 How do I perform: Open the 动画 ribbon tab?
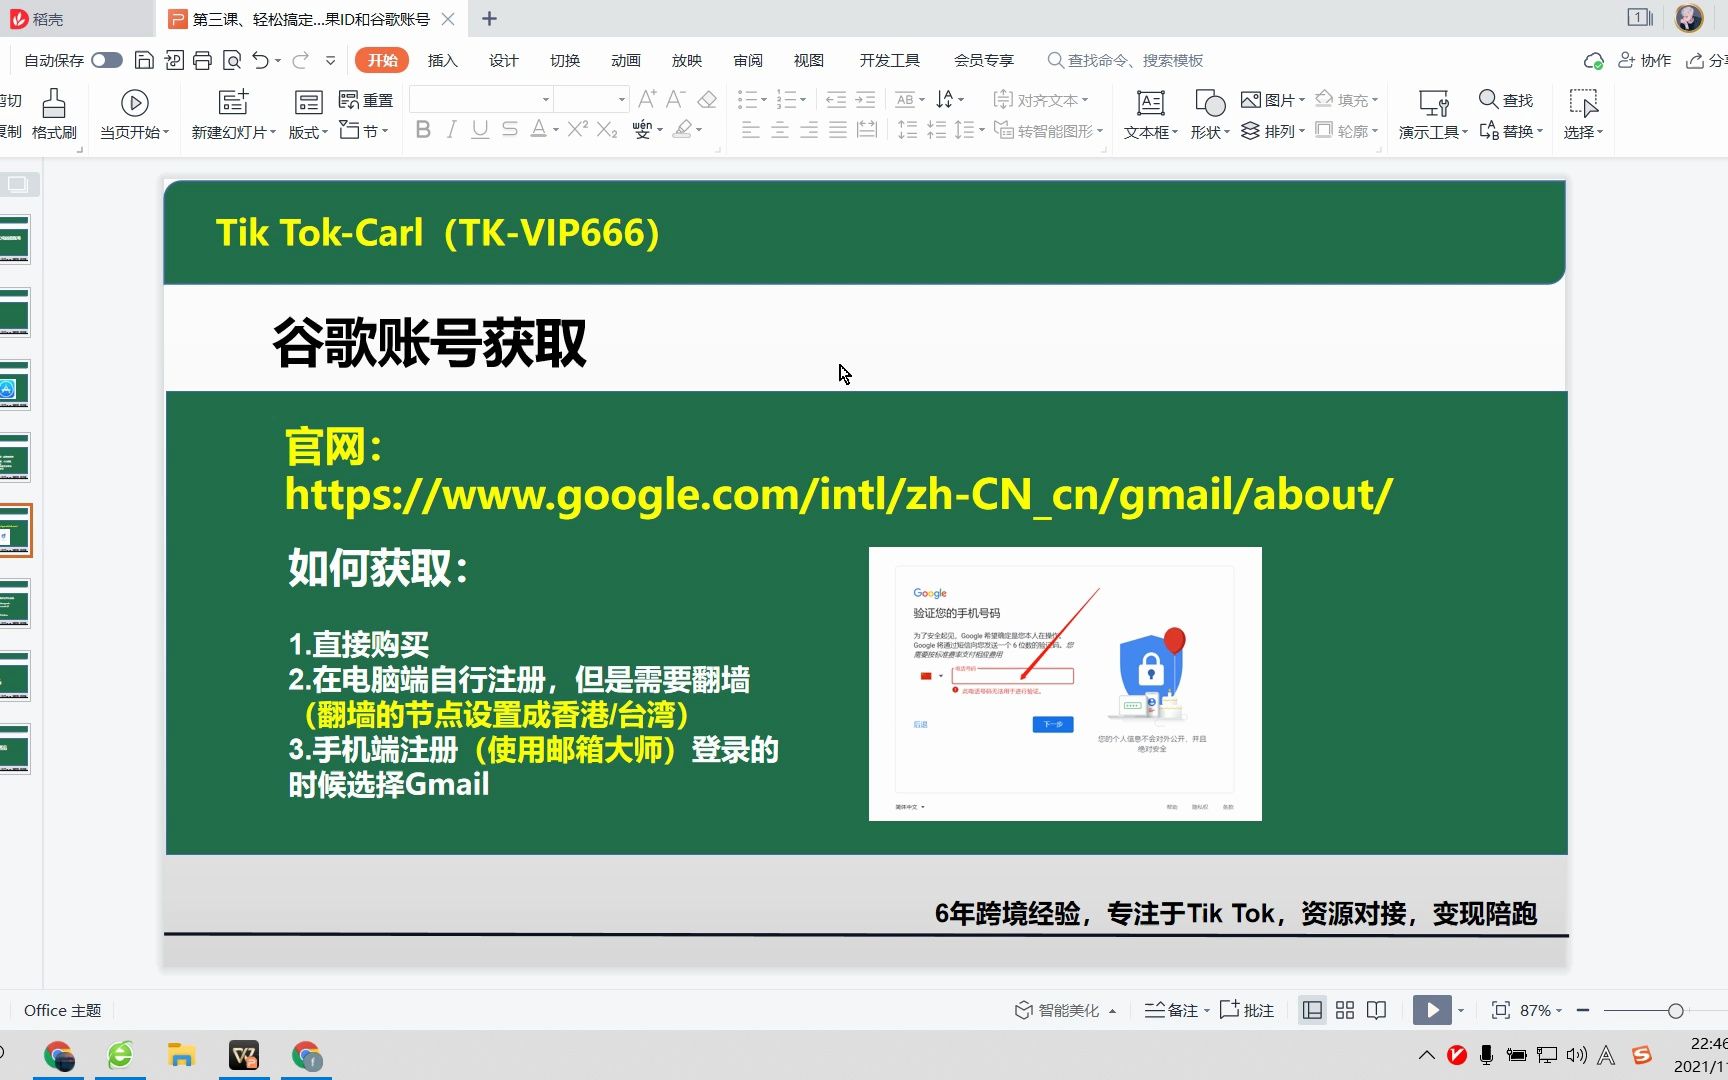(626, 60)
